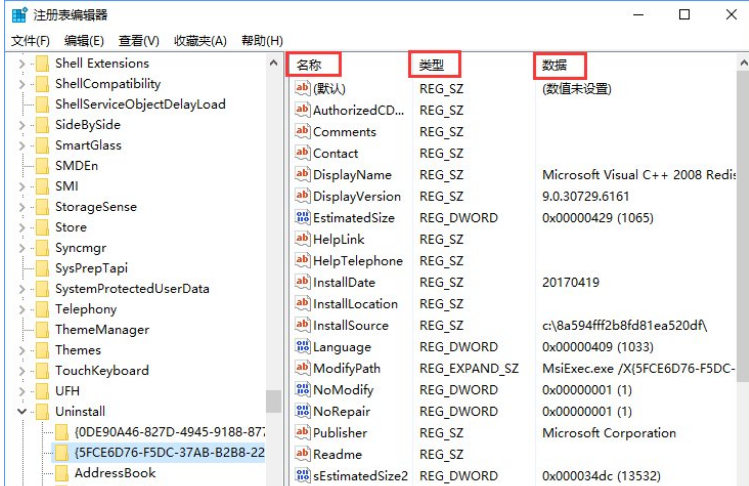The height and width of the screenshot is (486, 749).
Task: Click the string icon of AuthorizedCD... value
Action: click(302, 109)
